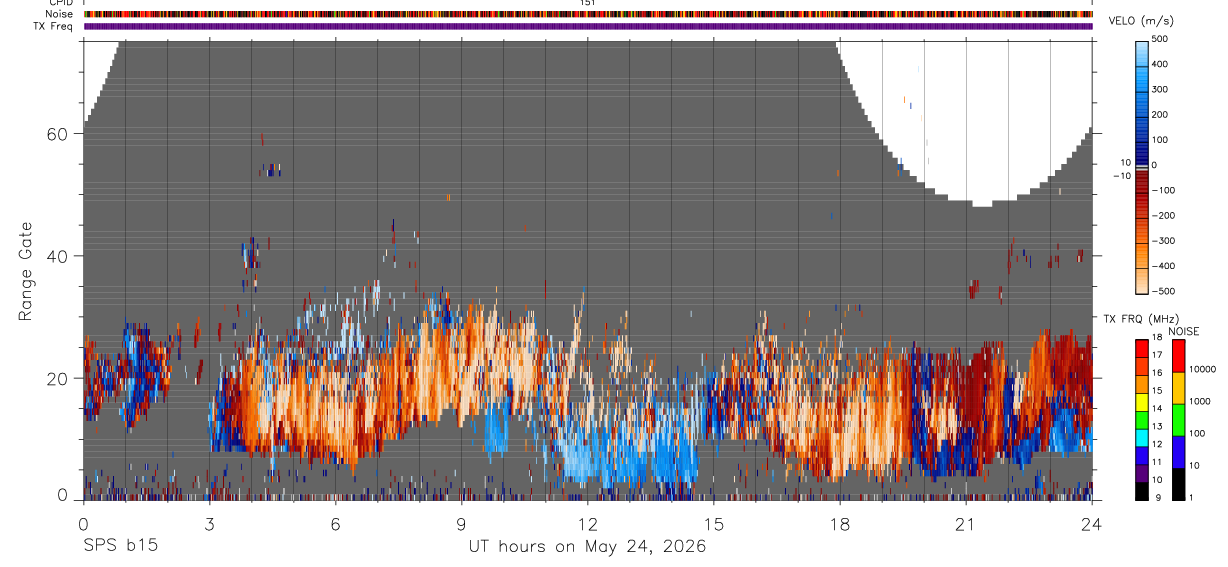Click the '300' label on VELO scale
The image size is (1228, 567).
pos(1160,89)
